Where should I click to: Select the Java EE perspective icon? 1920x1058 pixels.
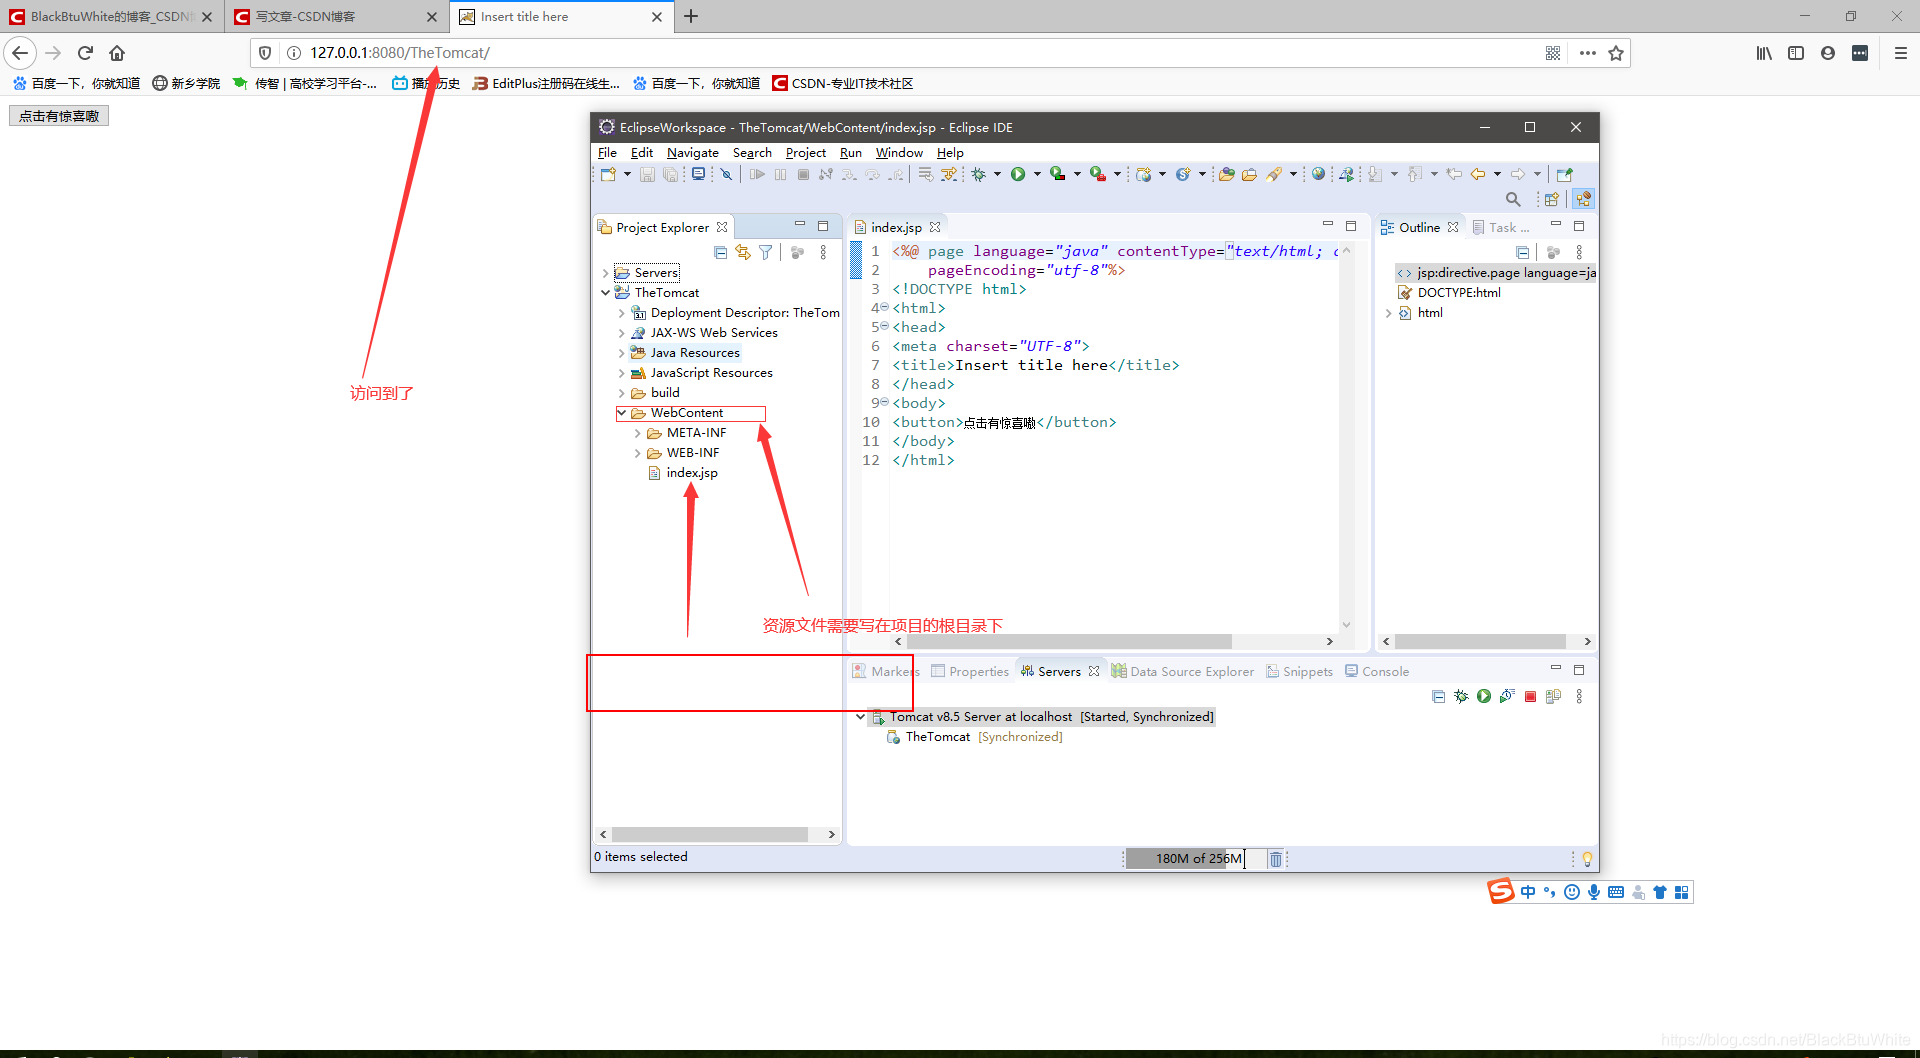pyautogui.click(x=1583, y=199)
